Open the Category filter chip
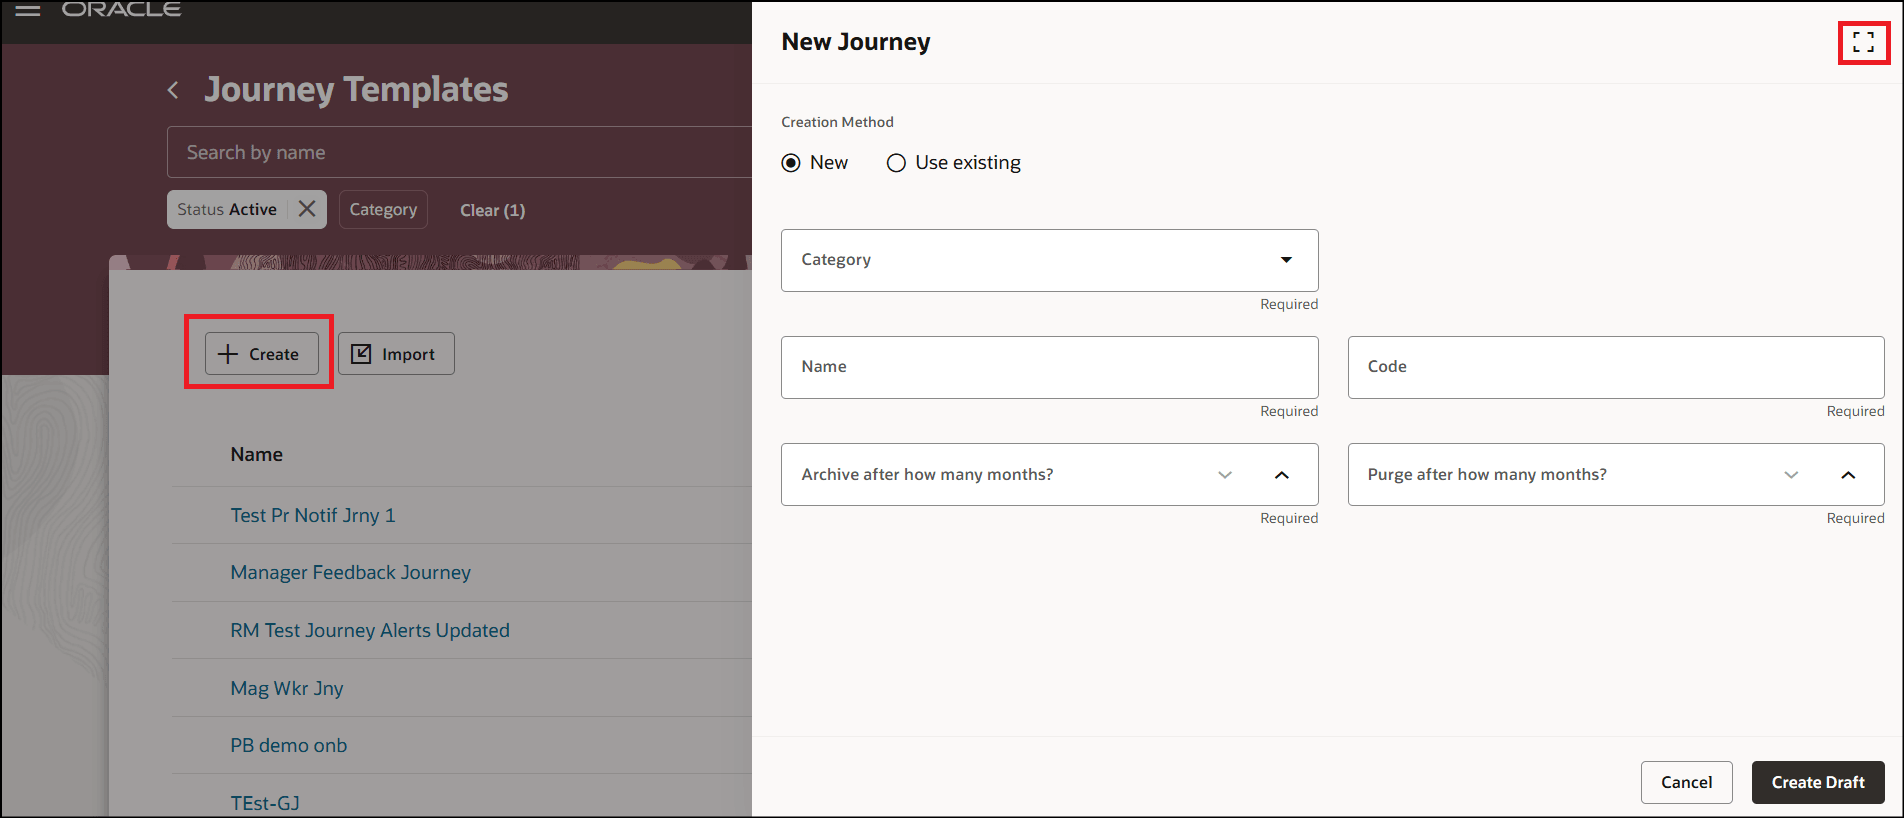 click(383, 209)
